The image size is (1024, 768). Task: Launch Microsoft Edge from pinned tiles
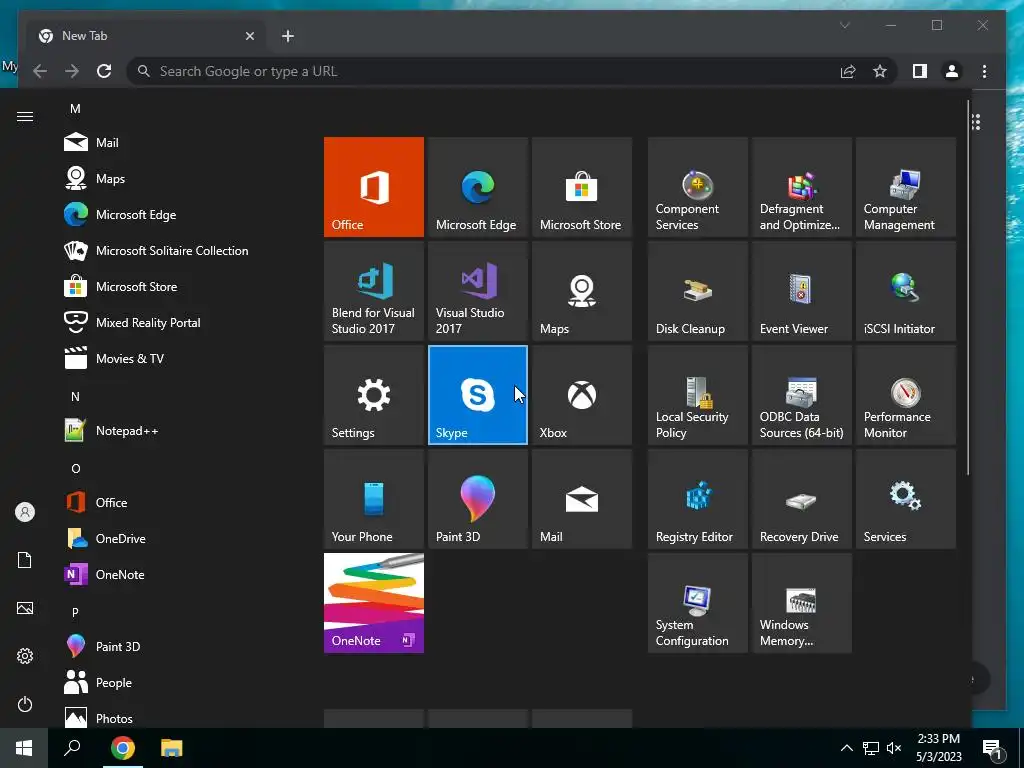[x=477, y=187]
